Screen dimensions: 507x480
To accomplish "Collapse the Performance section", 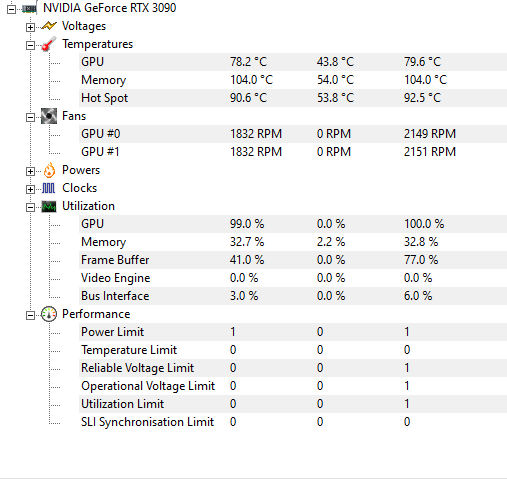I will tap(30, 315).
